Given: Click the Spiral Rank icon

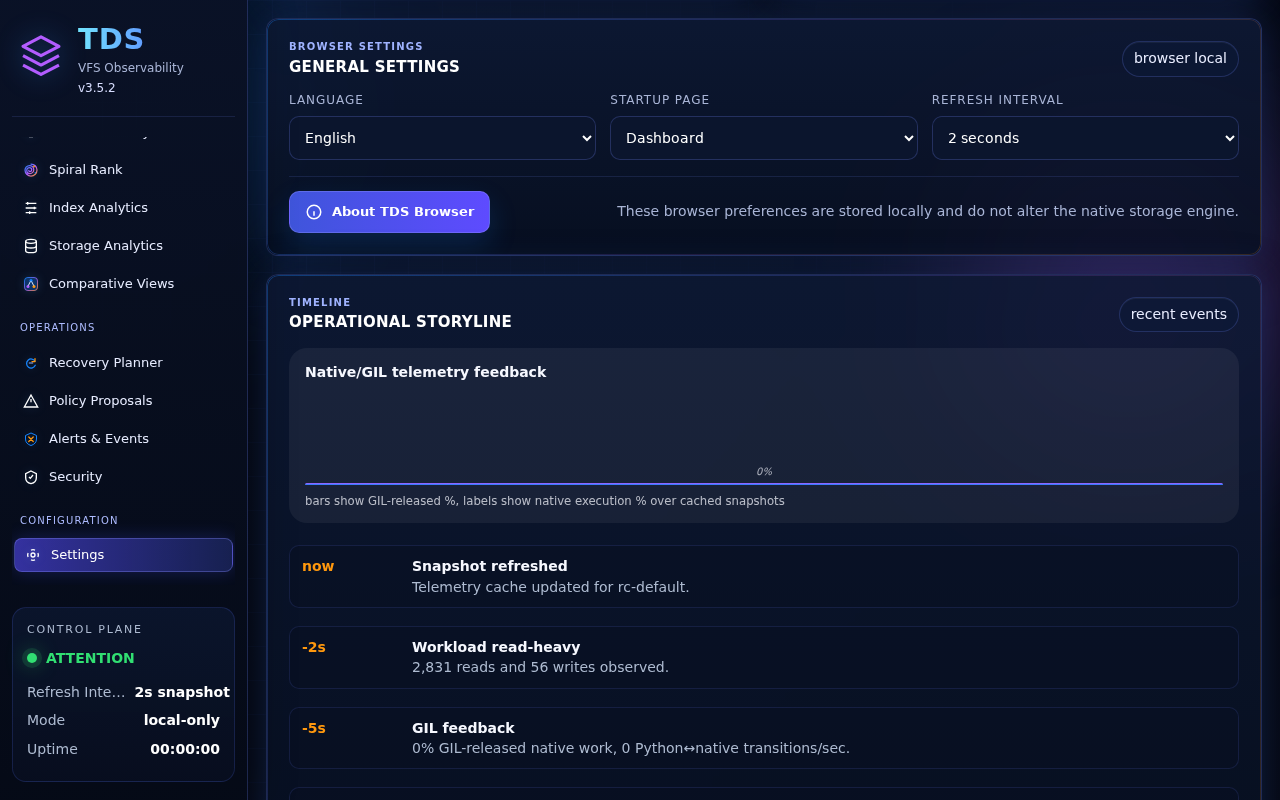Looking at the screenshot, I should [31, 170].
